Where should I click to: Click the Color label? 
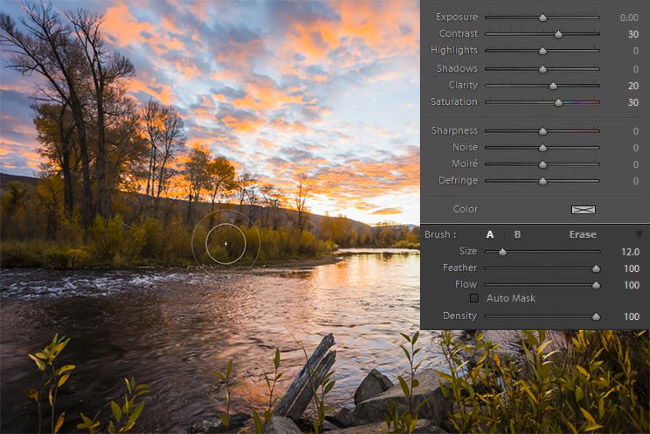(x=465, y=209)
